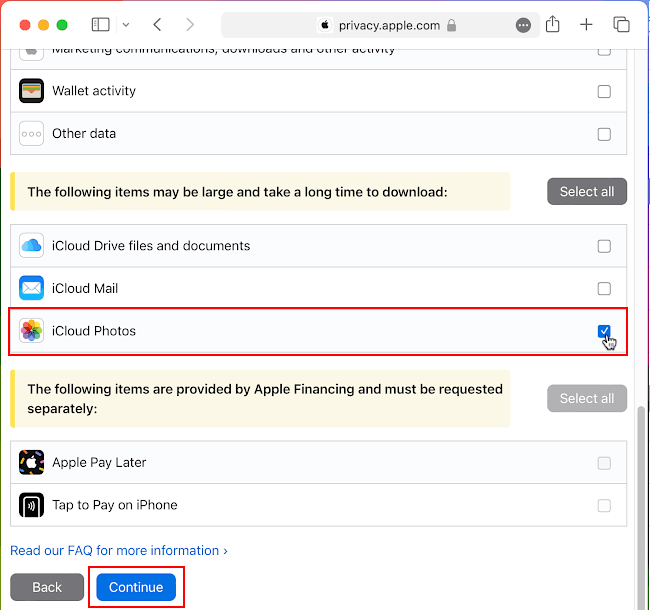Click the Tap to Pay on iPhone label

114,505
